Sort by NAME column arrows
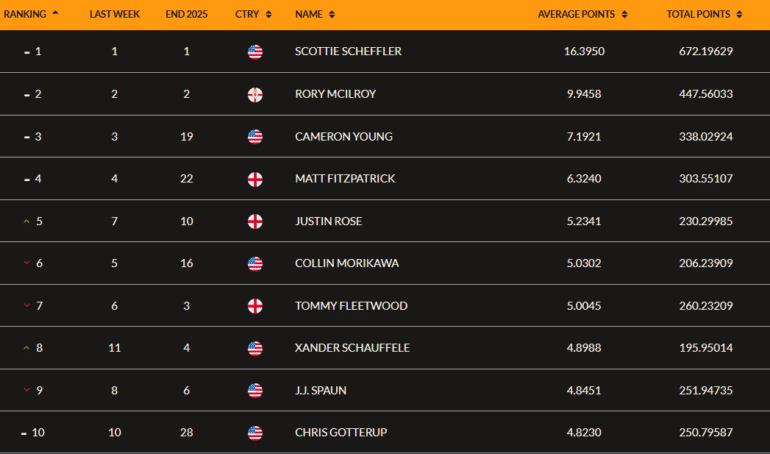Viewport: 770px width, 454px height. click(x=332, y=14)
